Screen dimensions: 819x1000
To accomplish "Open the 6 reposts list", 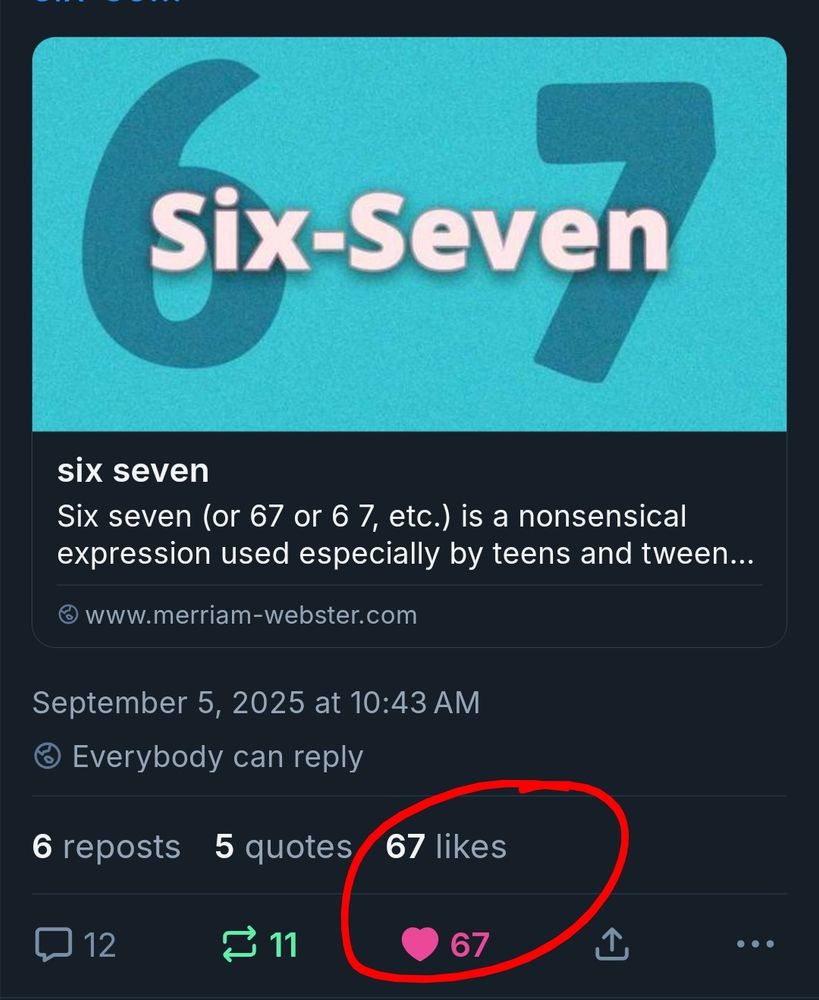I will (x=106, y=846).
